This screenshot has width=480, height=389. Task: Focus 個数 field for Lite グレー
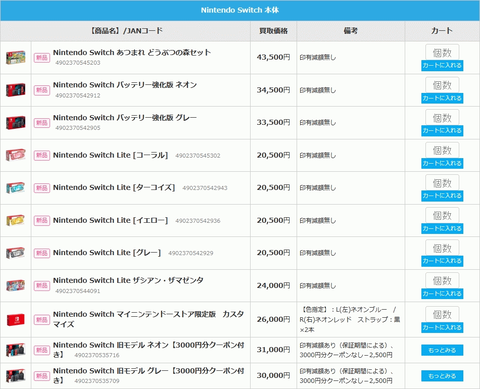pyautogui.click(x=442, y=248)
